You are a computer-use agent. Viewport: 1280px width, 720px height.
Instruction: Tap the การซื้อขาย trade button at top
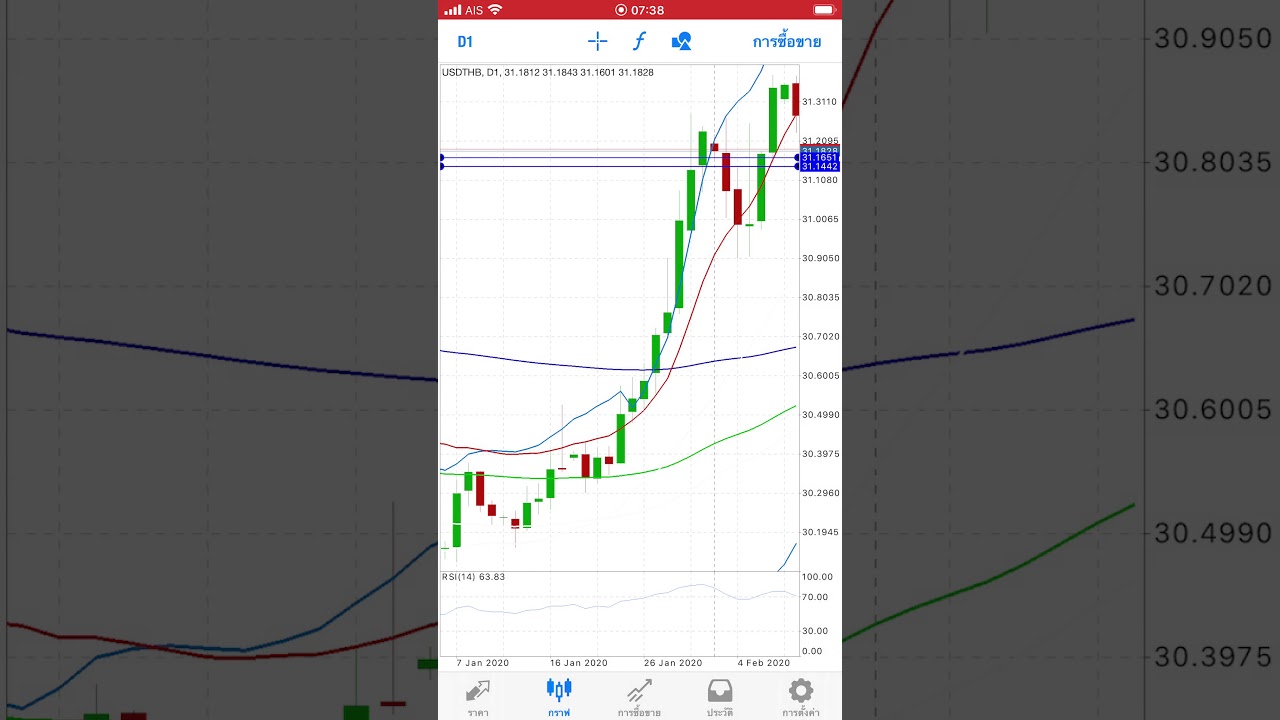pos(787,42)
